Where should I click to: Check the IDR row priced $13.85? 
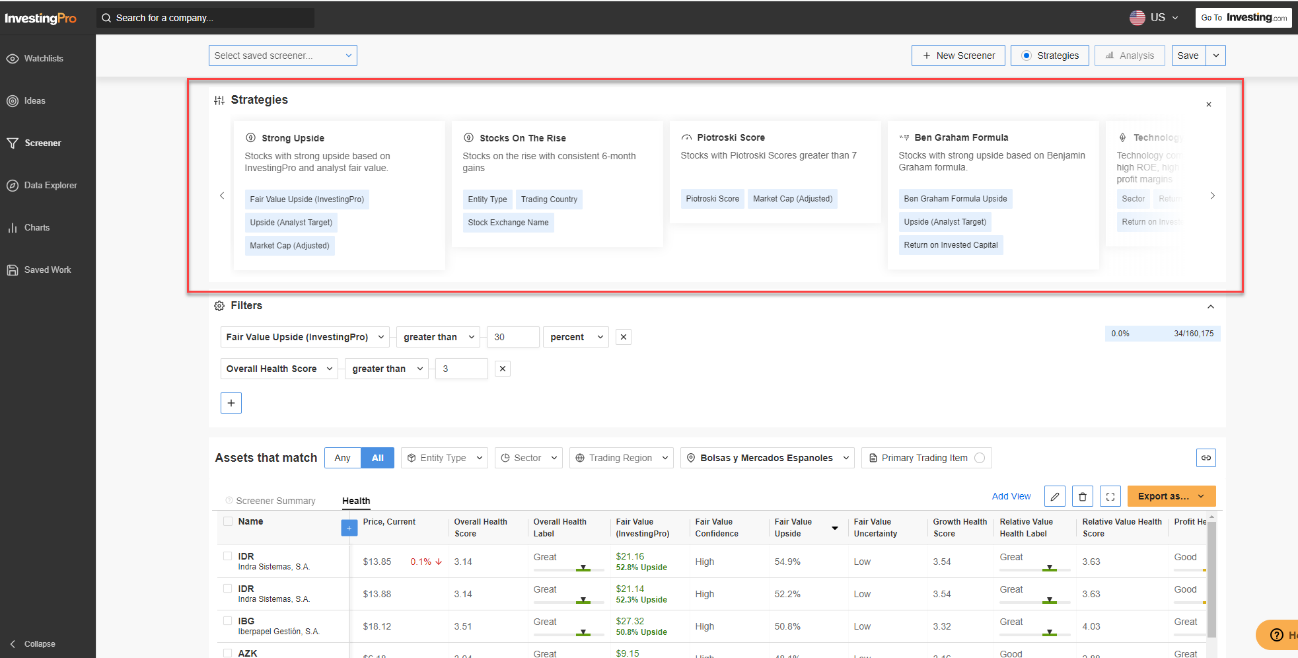click(227, 556)
